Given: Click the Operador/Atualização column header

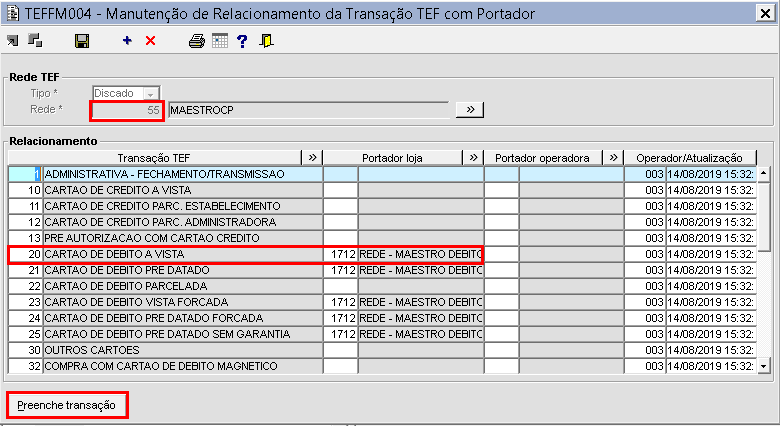Looking at the screenshot, I should point(689,158).
